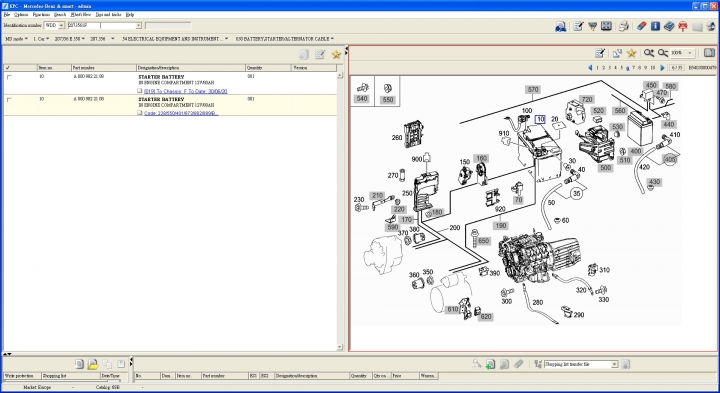This screenshot has width=720, height=393.
Task: Go to next diagram page arrow
Action: pos(662,67)
